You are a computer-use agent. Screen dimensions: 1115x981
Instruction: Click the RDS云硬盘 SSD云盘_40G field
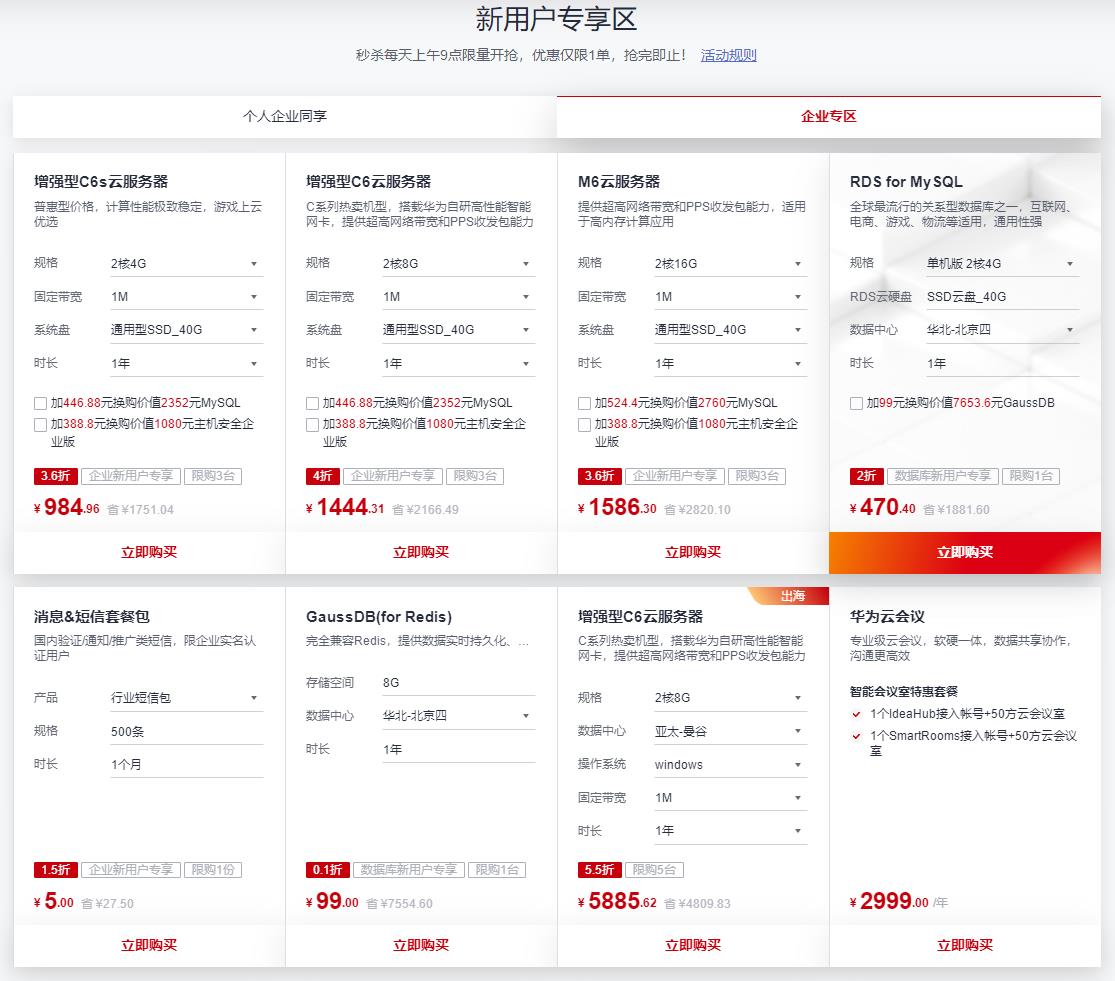[1003, 297]
